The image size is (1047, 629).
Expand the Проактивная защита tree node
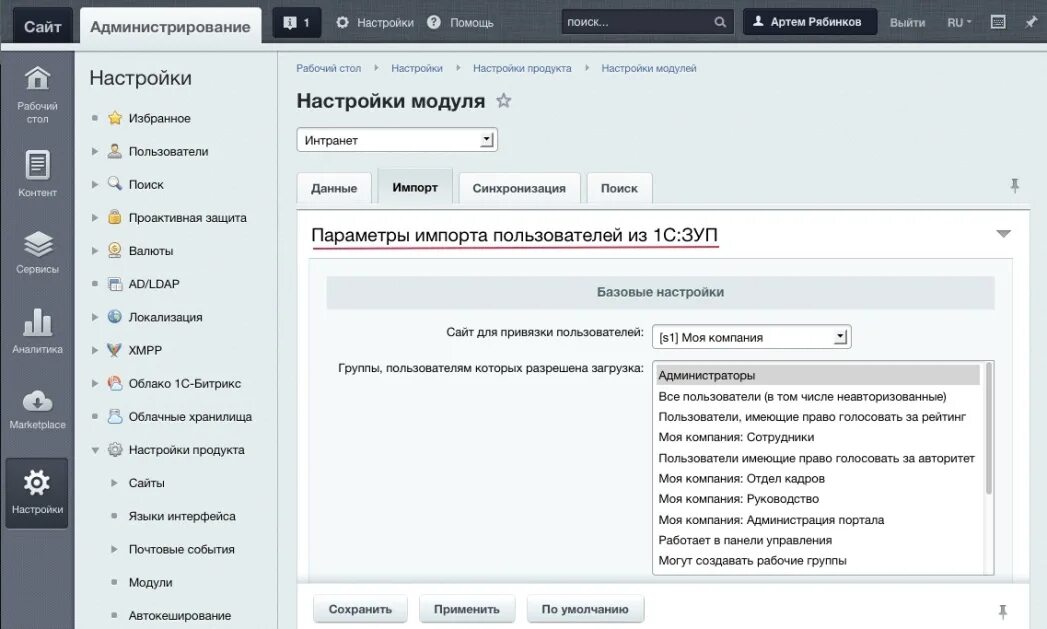tap(95, 218)
